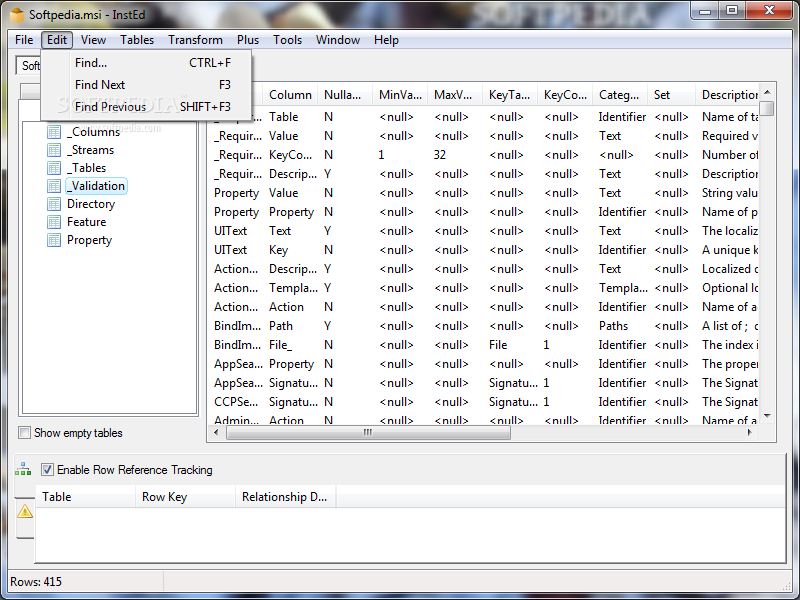Viewport: 800px width, 600px height.
Task: Select the _Tables entry in tree
Action: [86, 168]
